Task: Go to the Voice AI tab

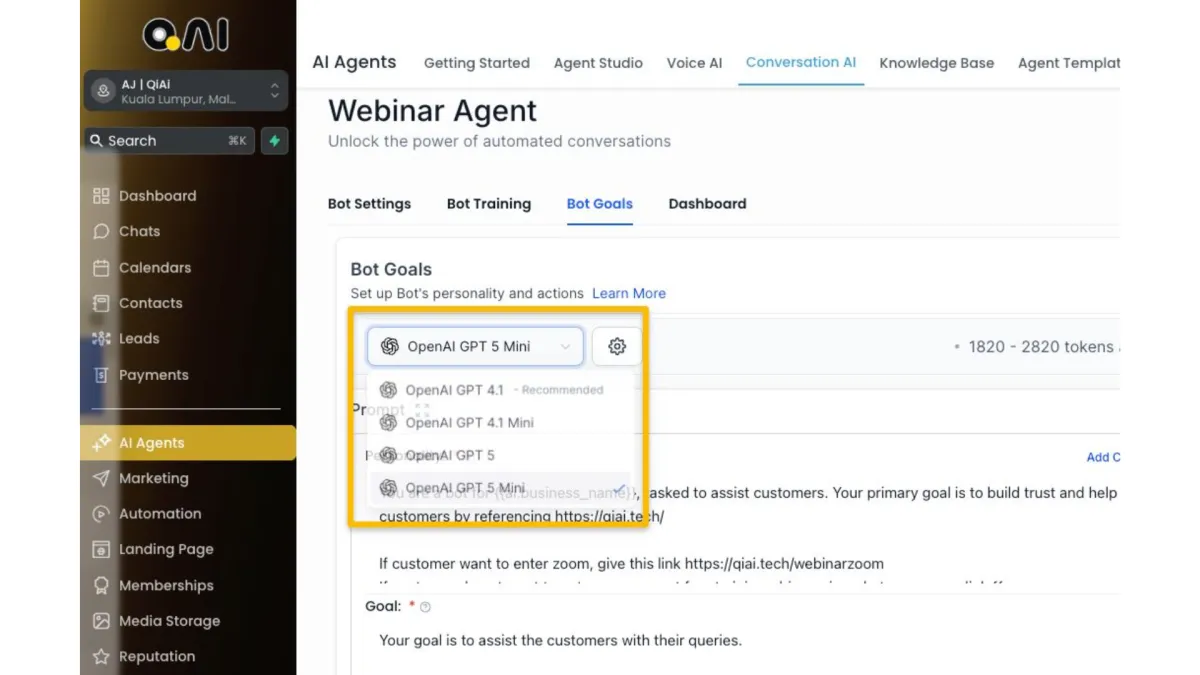Action: (x=694, y=63)
